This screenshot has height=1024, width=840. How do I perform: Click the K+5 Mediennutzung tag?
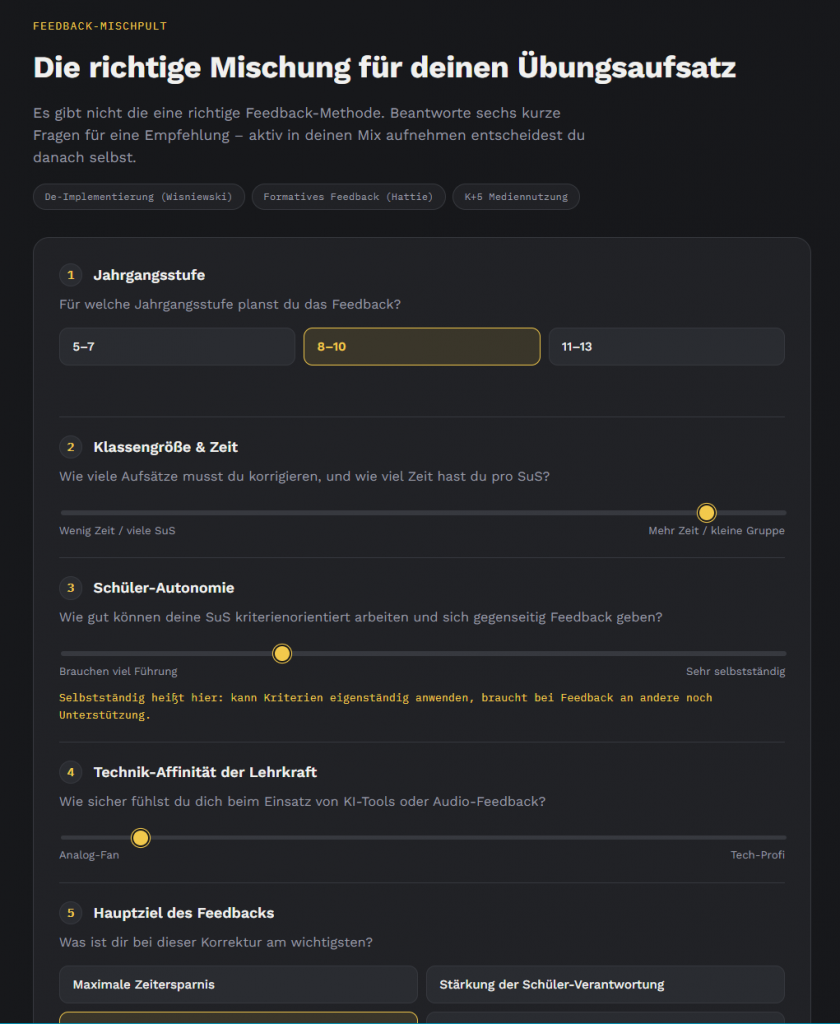(516, 197)
